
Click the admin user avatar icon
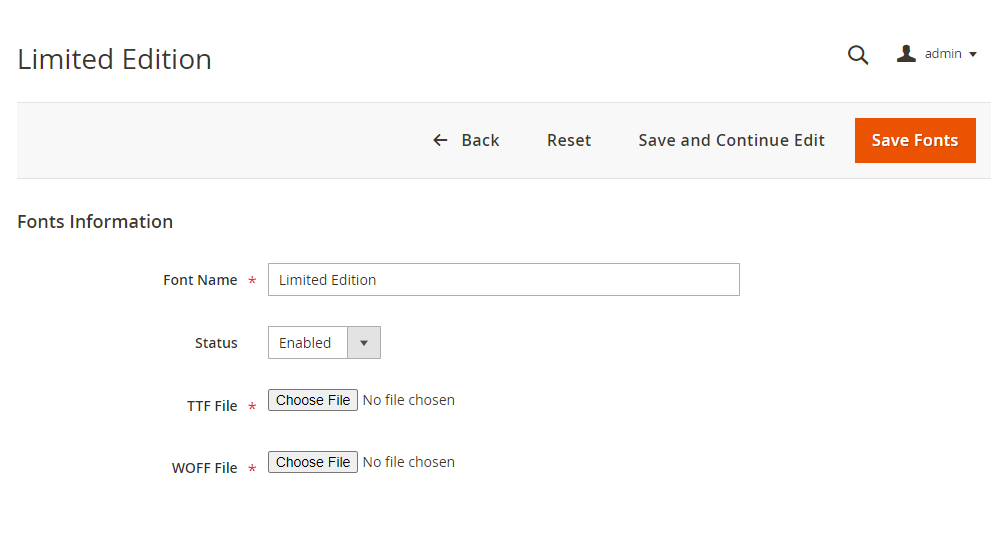coord(906,54)
